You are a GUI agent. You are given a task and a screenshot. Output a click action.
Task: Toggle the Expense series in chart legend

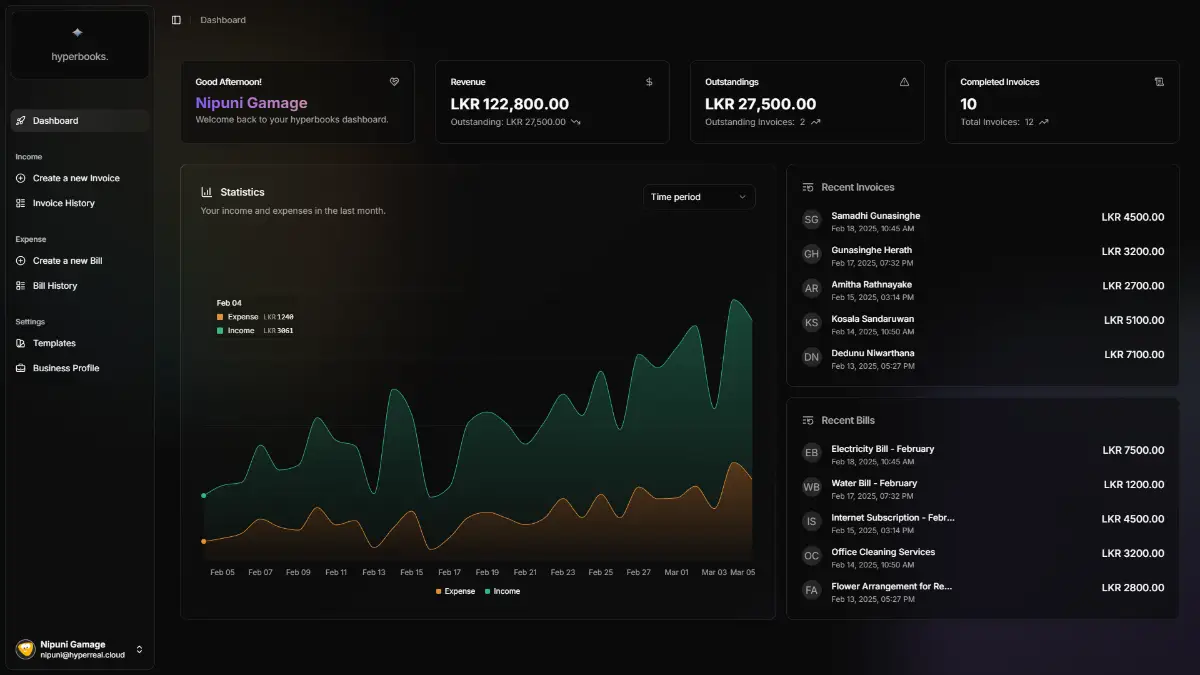(x=455, y=591)
